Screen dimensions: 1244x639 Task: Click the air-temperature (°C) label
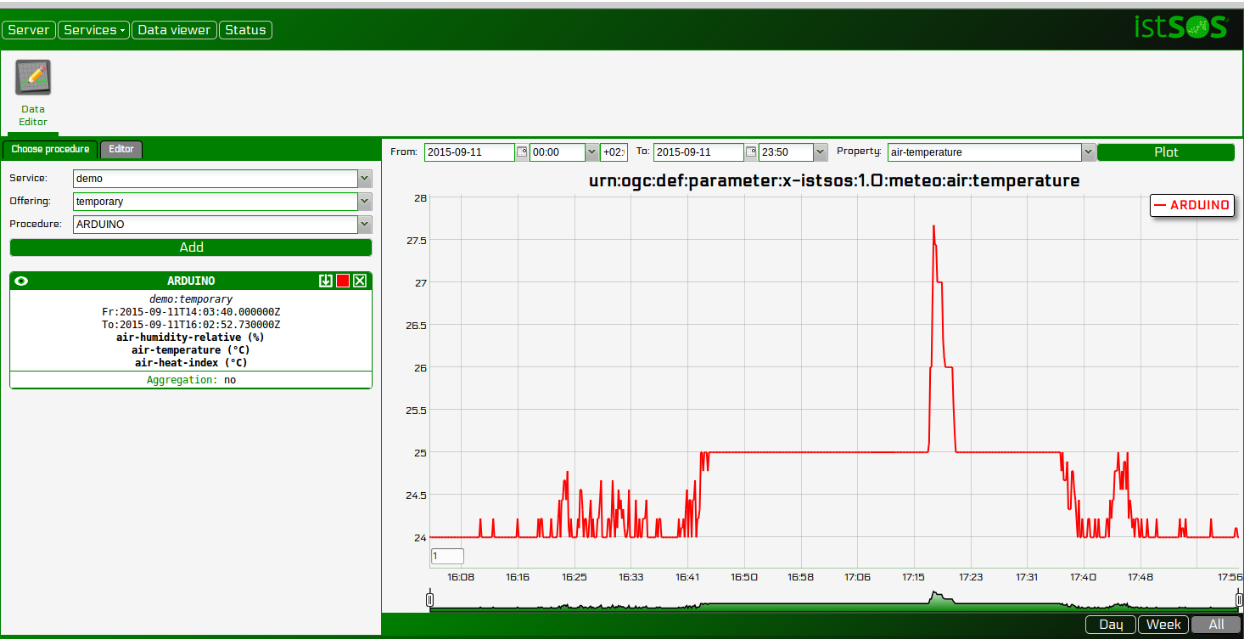191,350
